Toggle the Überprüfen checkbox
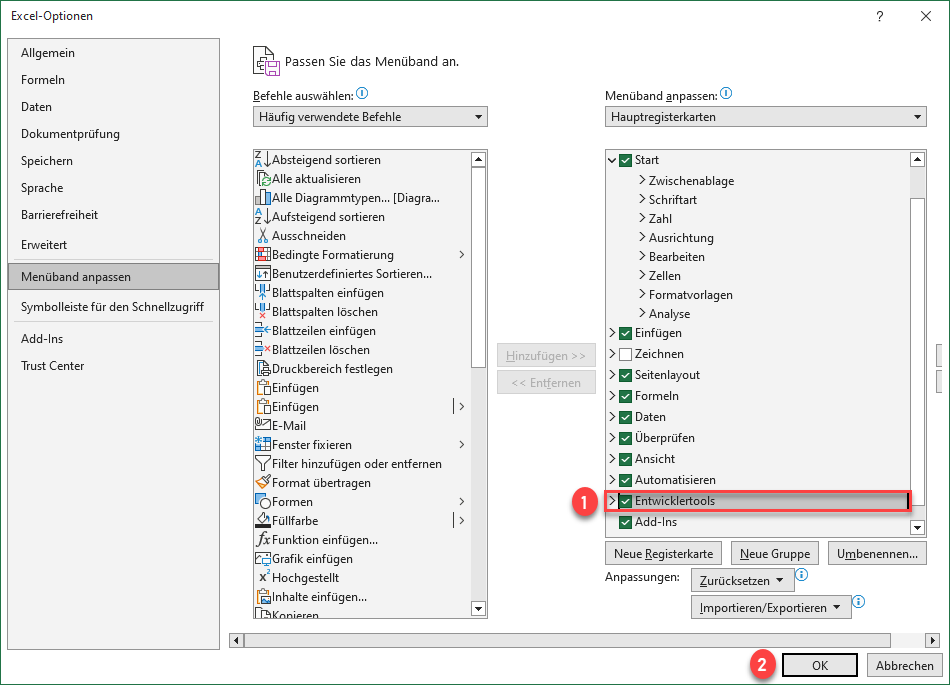This screenshot has height=685, width=950. 625,438
